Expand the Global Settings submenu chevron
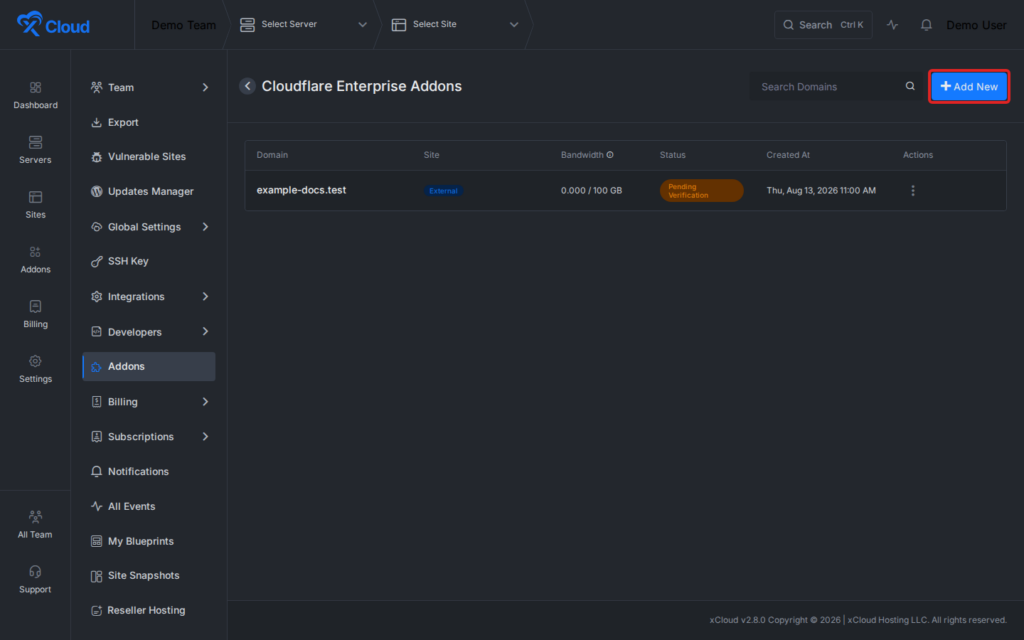This screenshot has height=640, width=1024. click(205, 227)
